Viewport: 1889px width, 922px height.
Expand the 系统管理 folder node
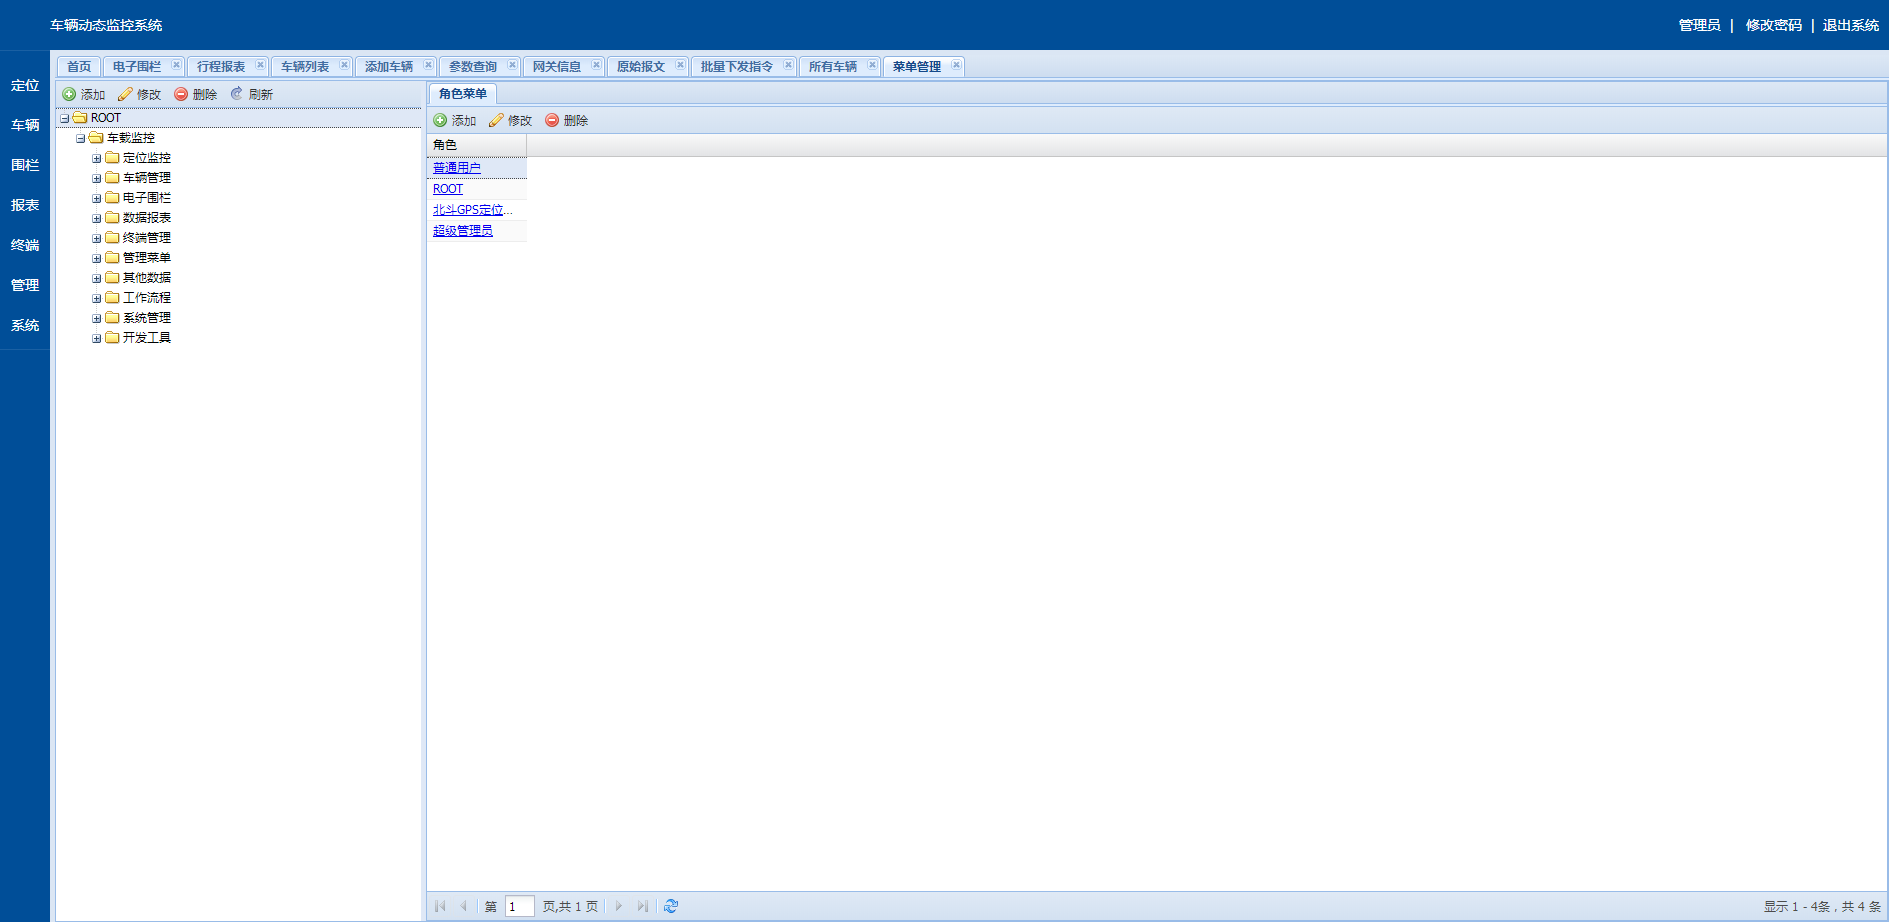(97, 318)
